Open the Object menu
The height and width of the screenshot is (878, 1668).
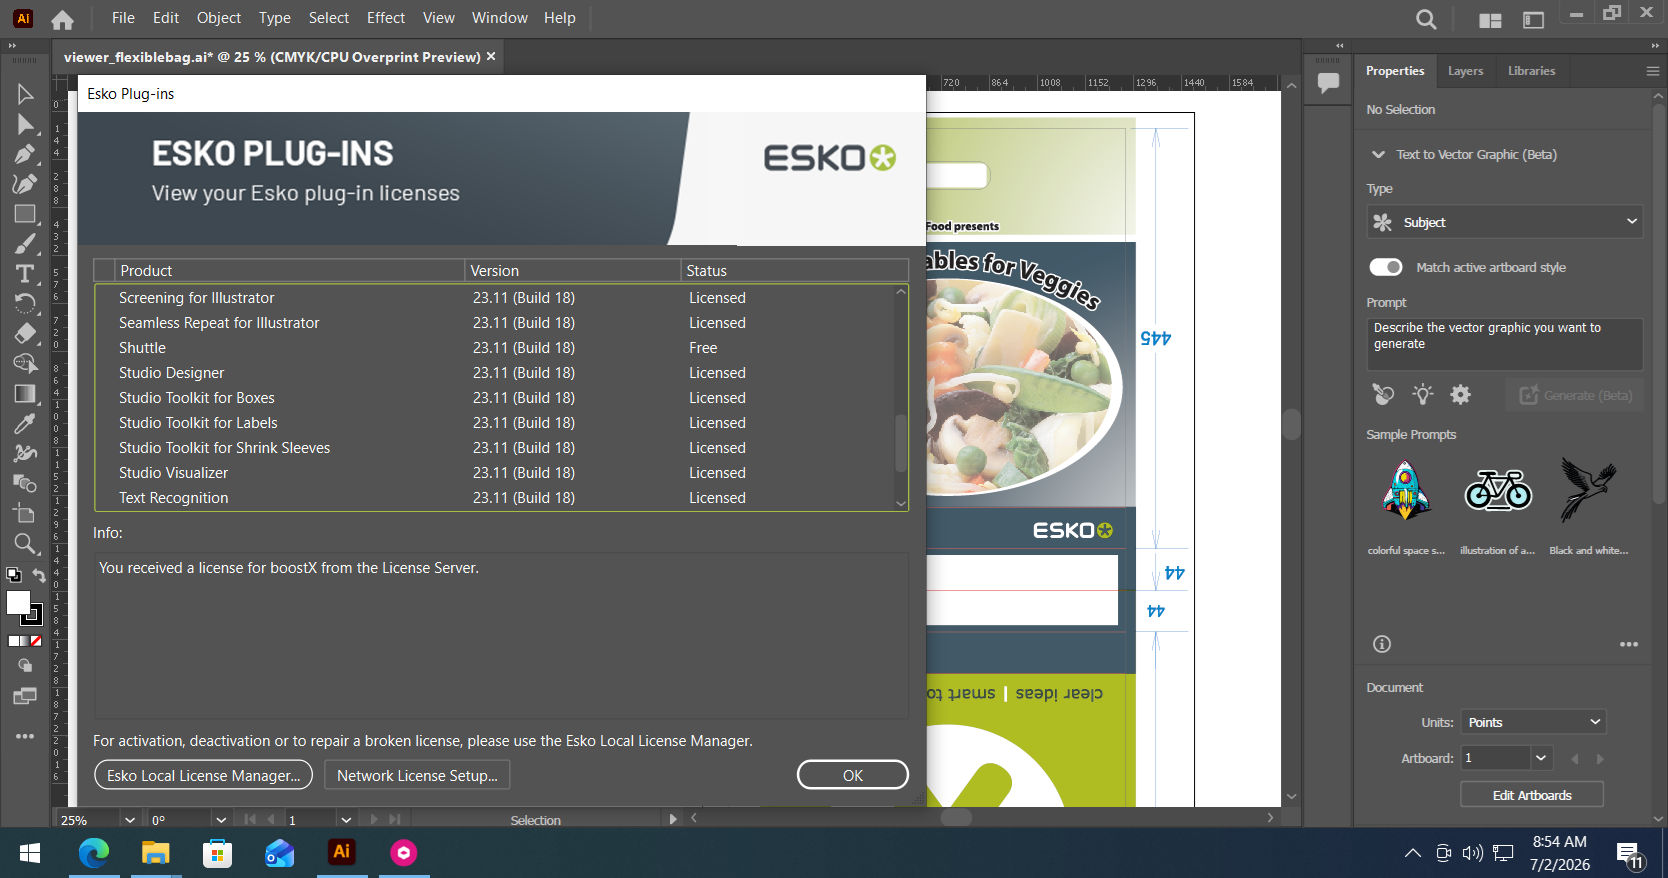click(219, 18)
